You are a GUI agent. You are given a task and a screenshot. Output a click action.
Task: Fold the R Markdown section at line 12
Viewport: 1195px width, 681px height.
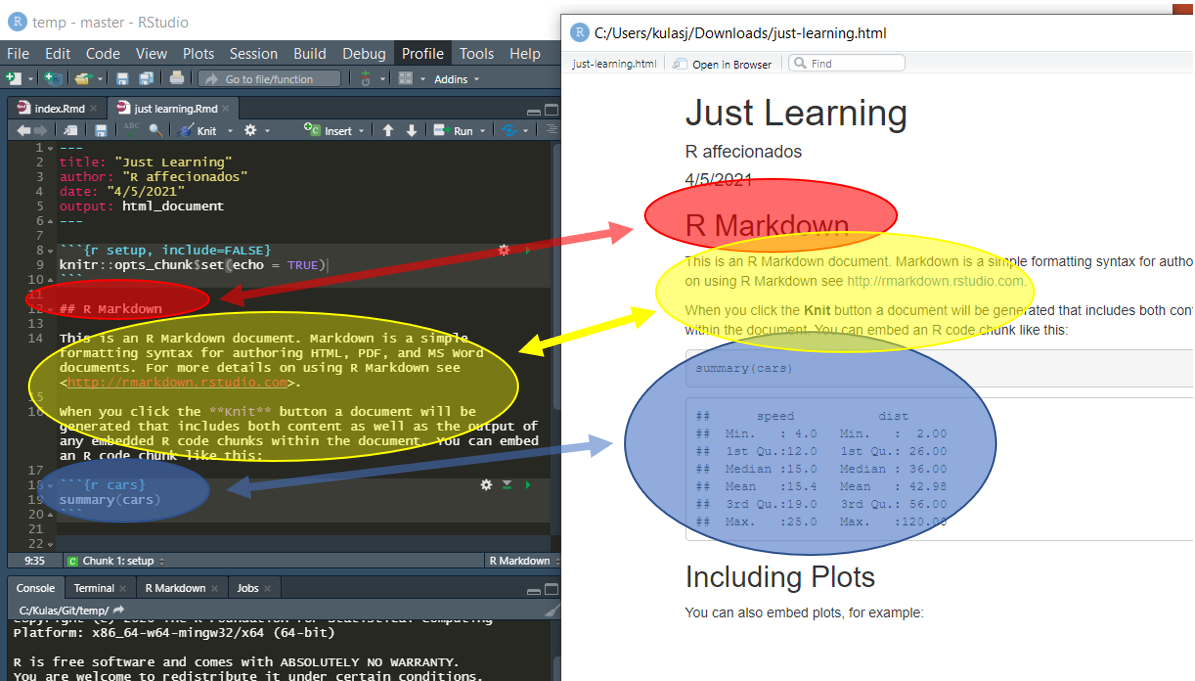click(50, 309)
